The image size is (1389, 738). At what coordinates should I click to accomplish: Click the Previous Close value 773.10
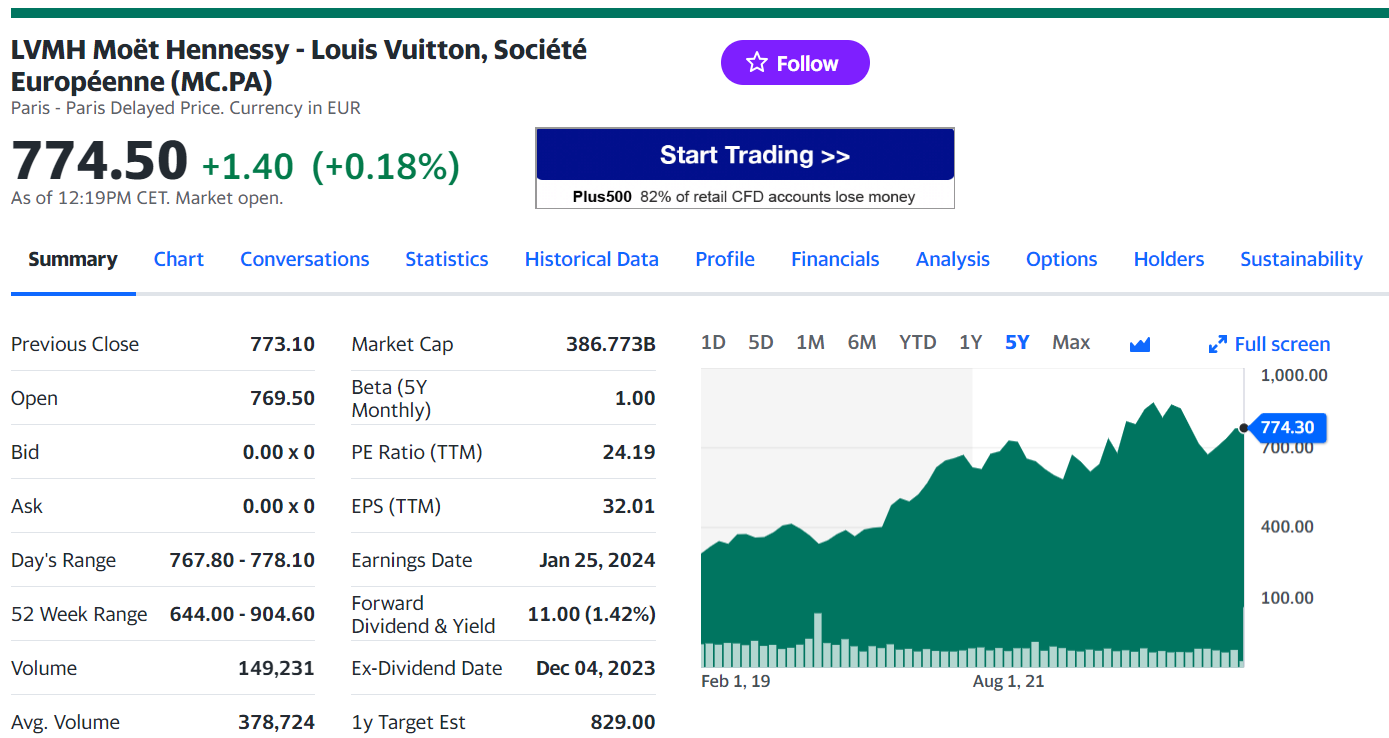[x=282, y=344]
